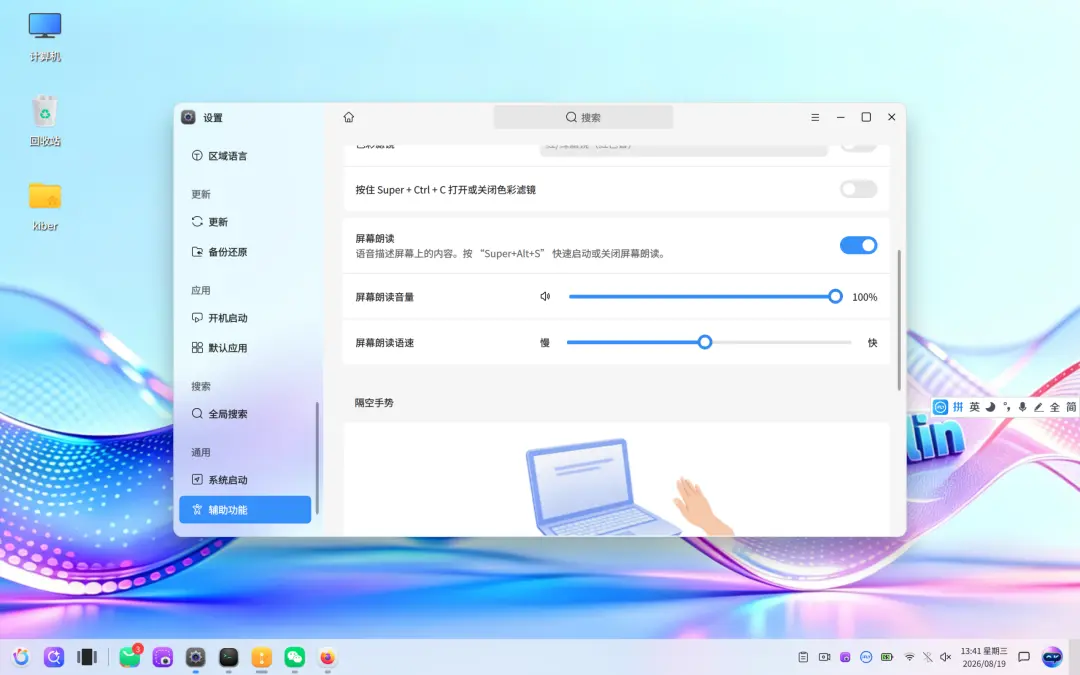Screen dimensions: 1080x675
Task: Click the pen handwriting icon on input bar
Action: 1039,407
